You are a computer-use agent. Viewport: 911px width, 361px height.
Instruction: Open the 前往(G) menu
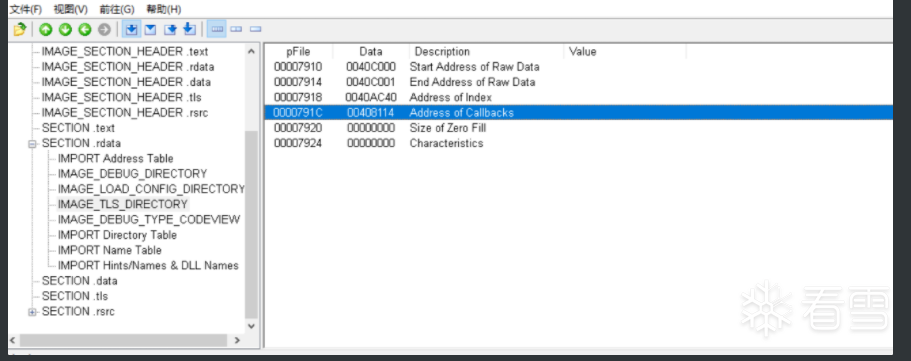[116, 9]
